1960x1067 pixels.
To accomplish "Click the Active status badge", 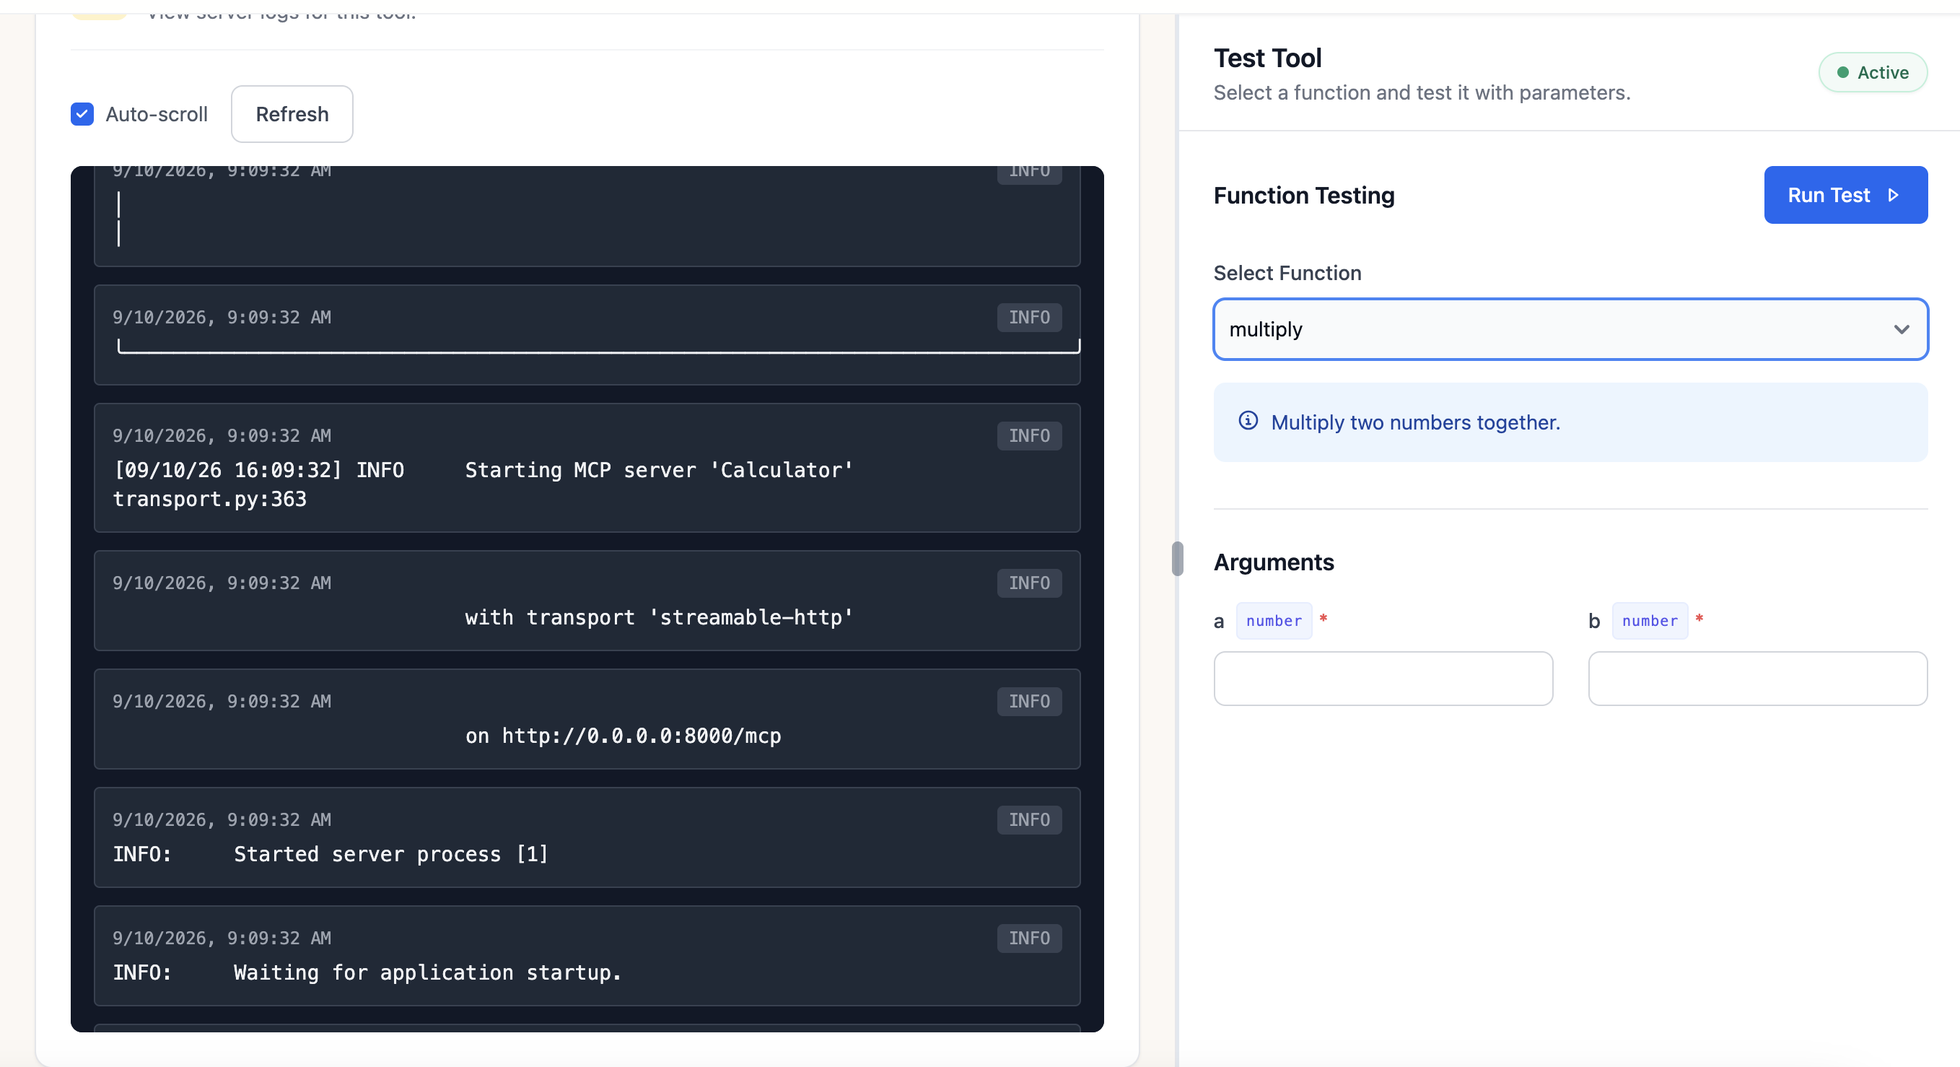I will pyautogui.click(x=1873, y=72).
